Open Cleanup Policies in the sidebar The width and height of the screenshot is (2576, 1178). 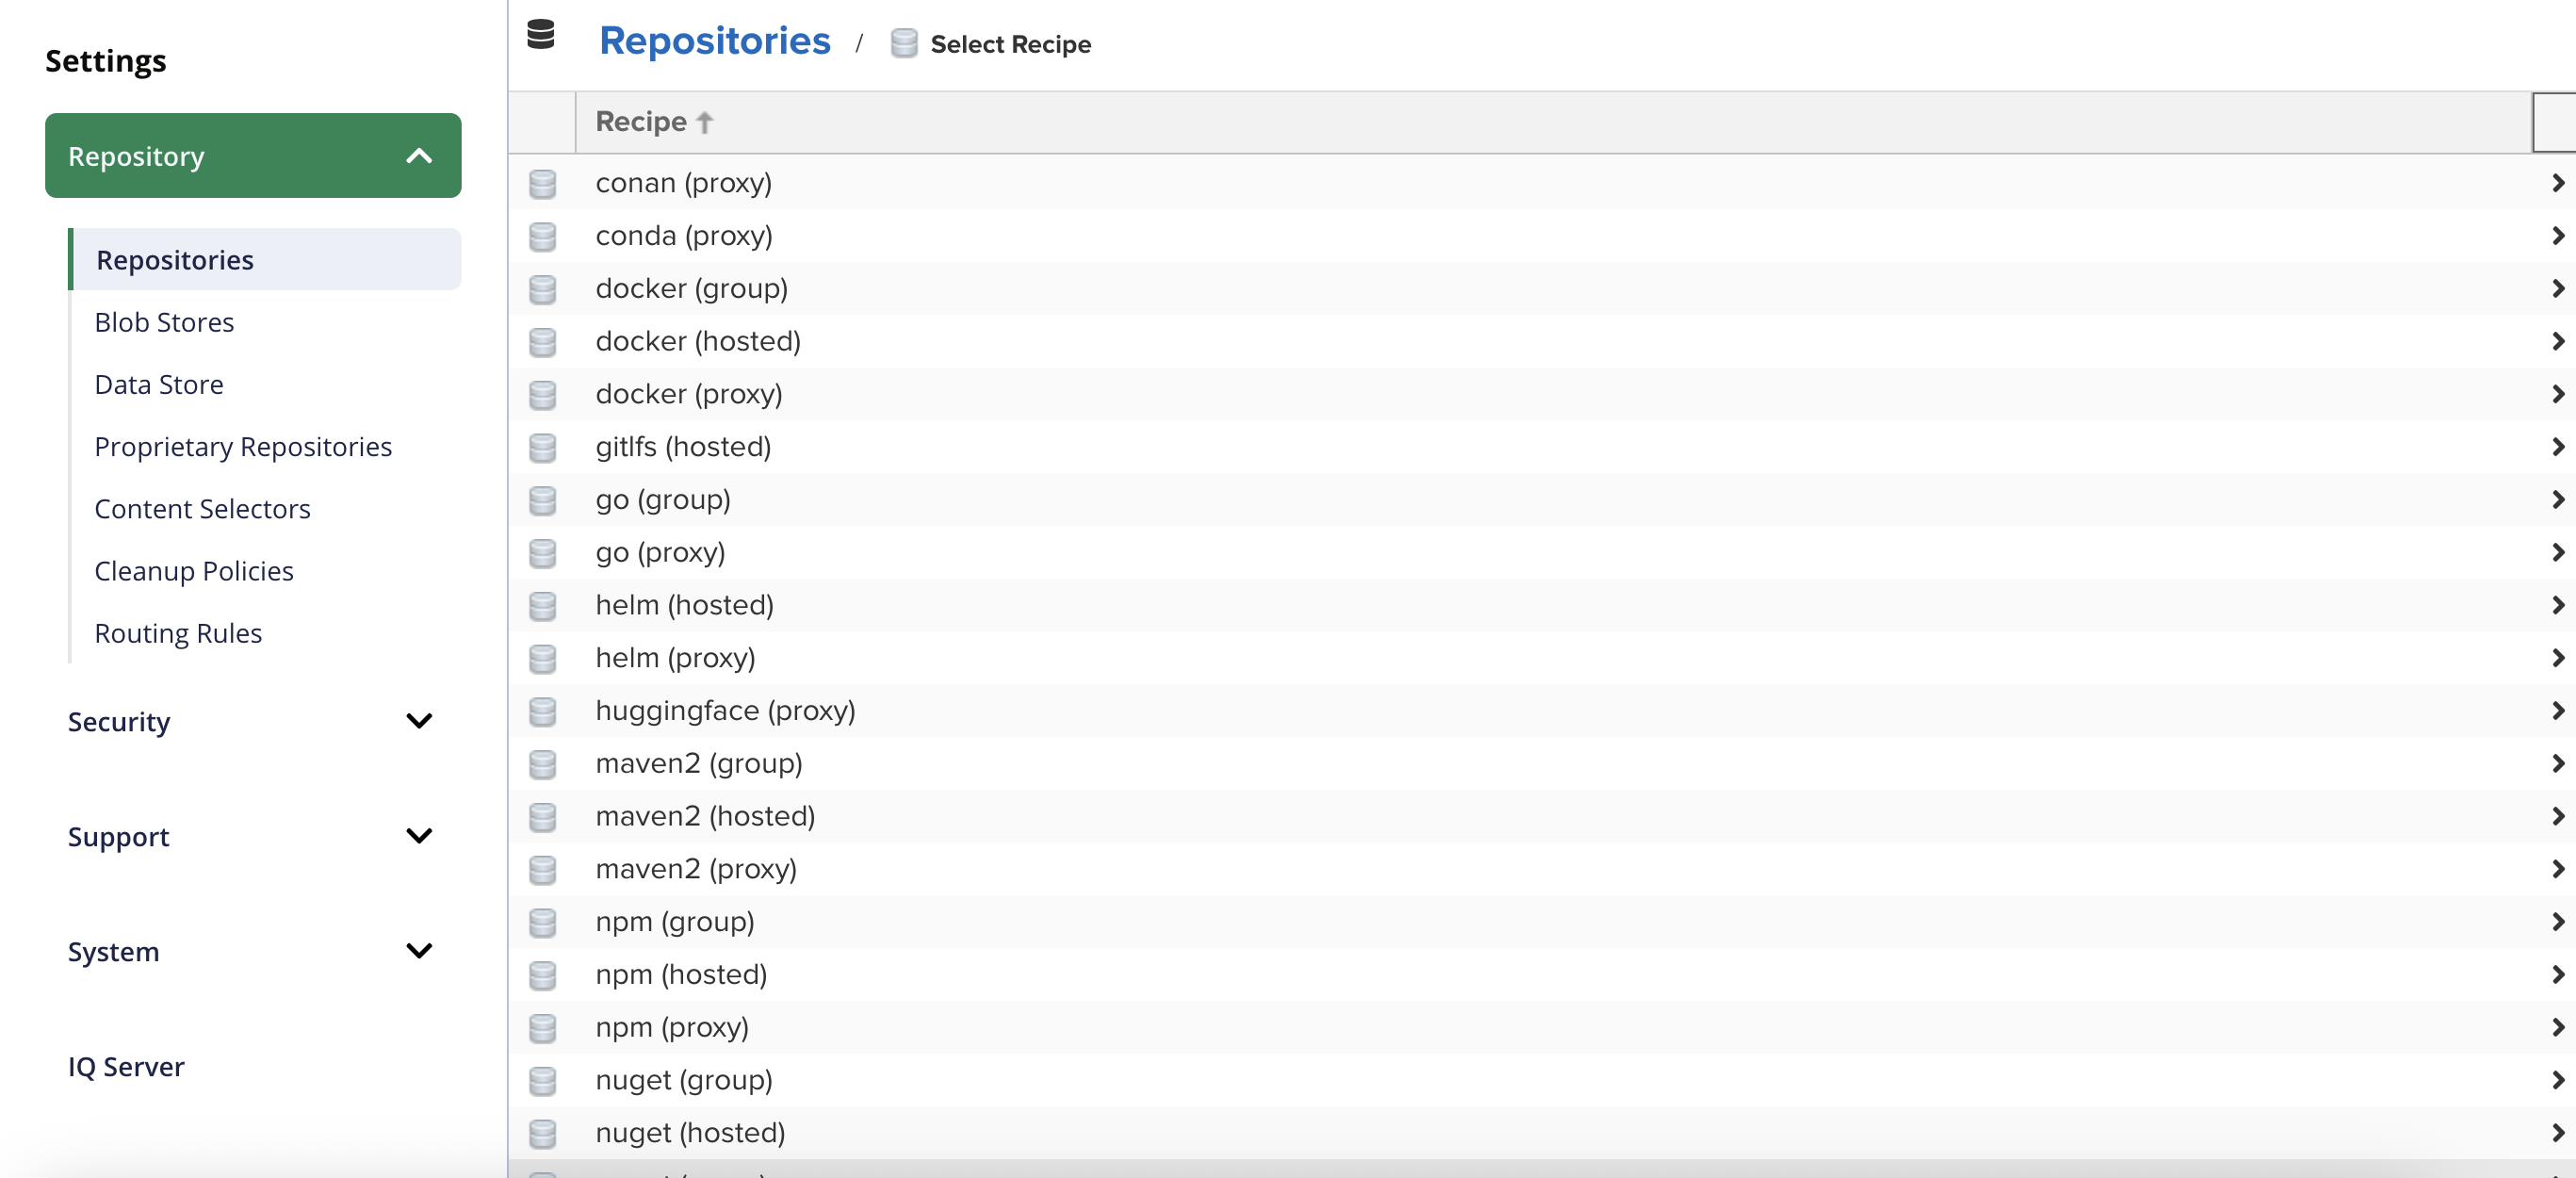pos(194,571)
